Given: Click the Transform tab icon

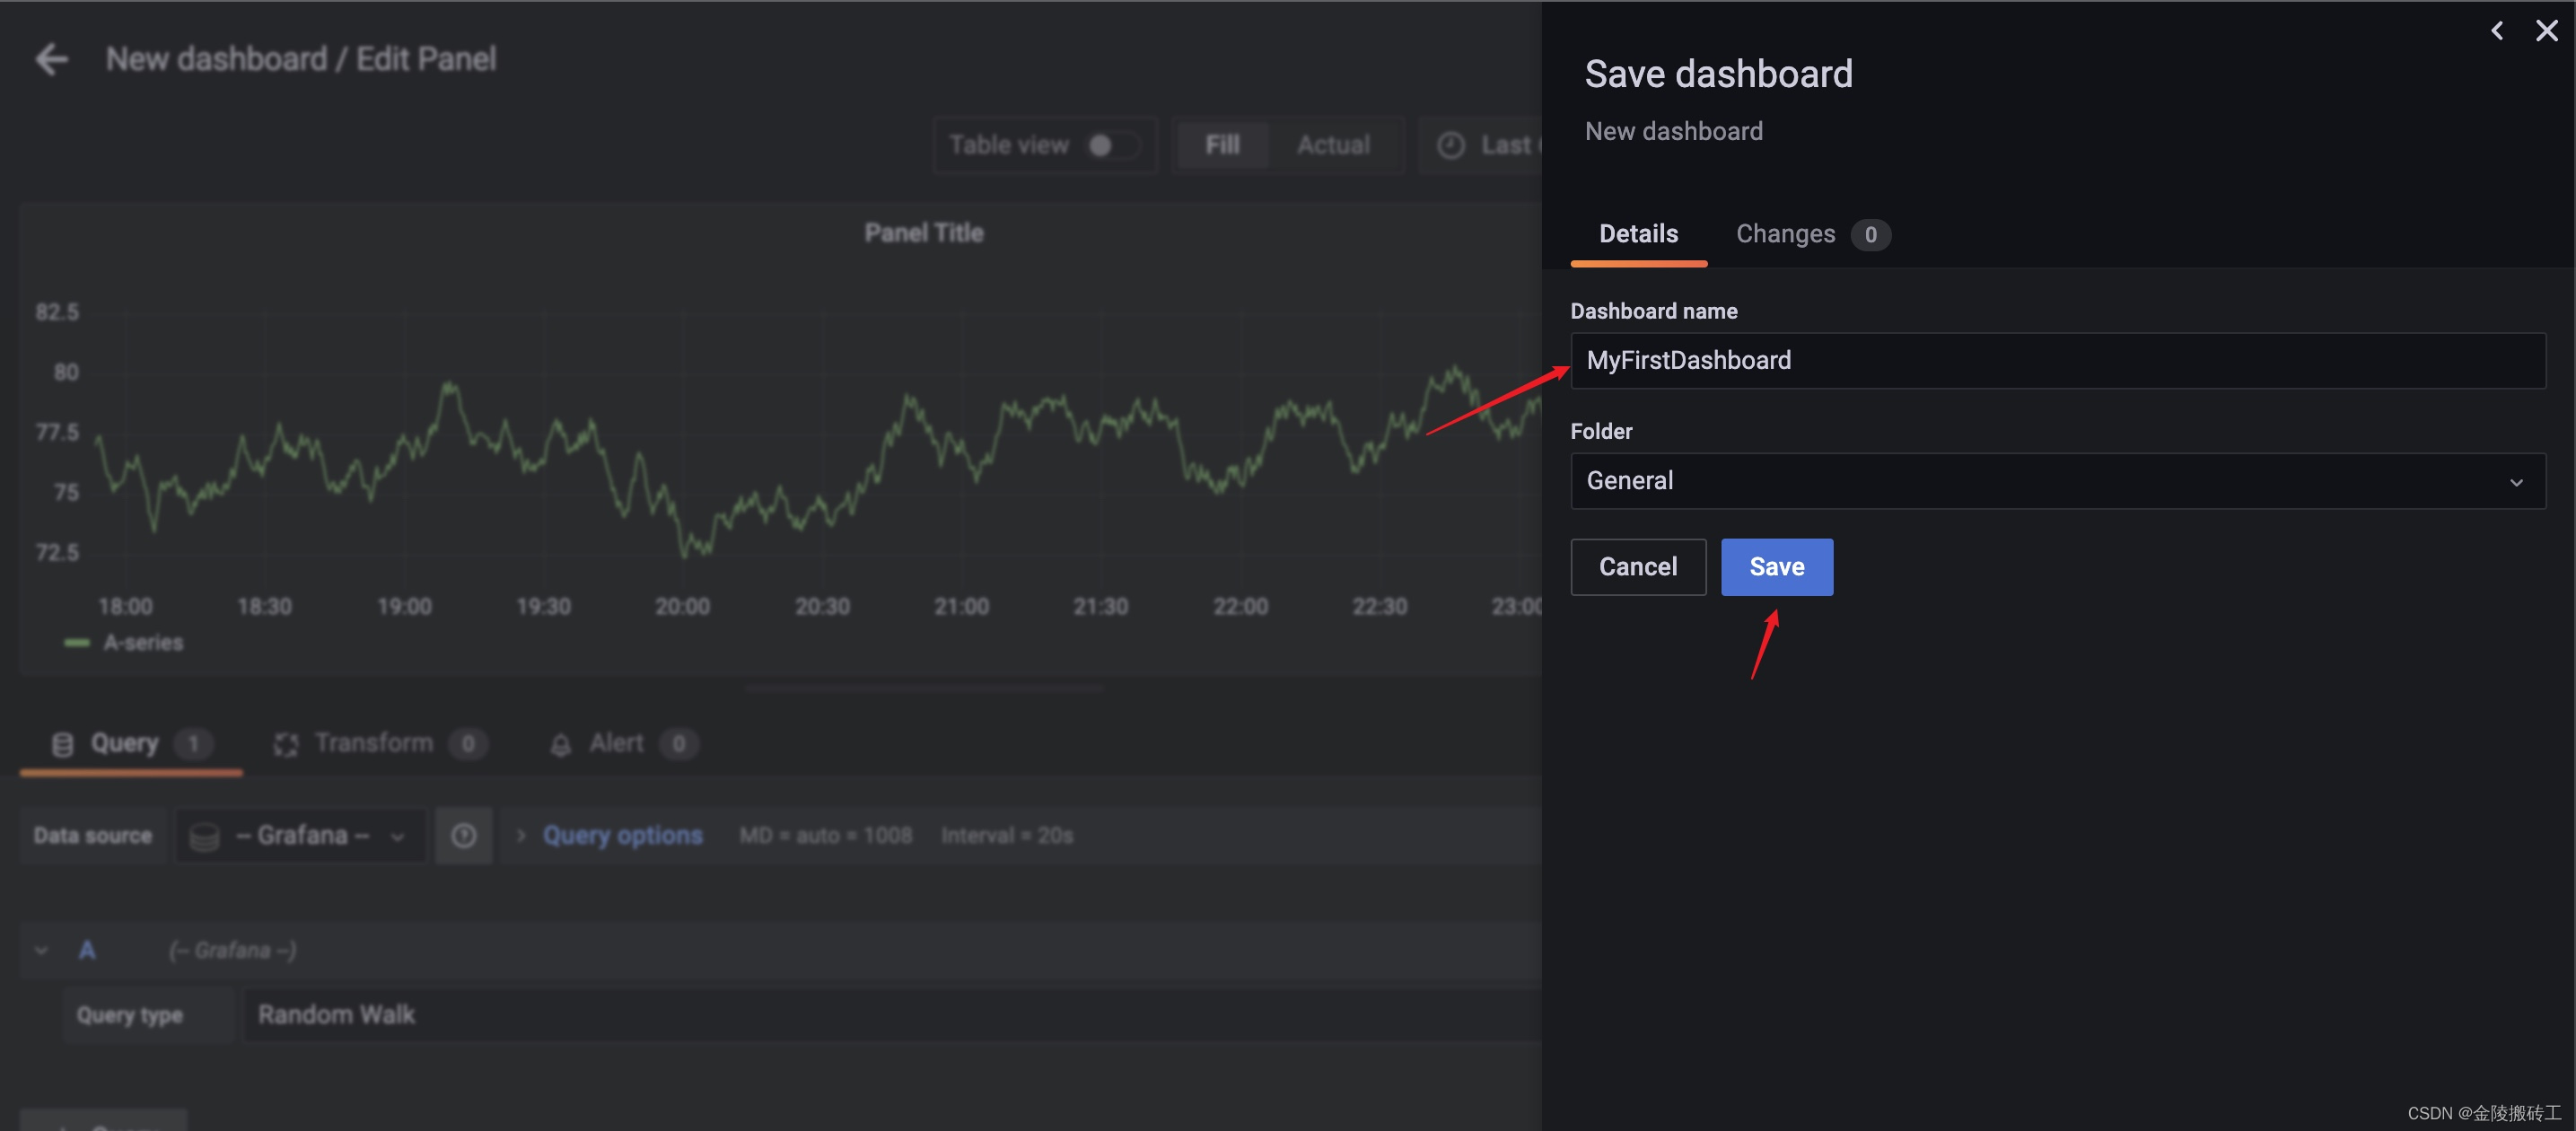Looking at the screenshot, I should pyautogui.click(x=286, y=744).
